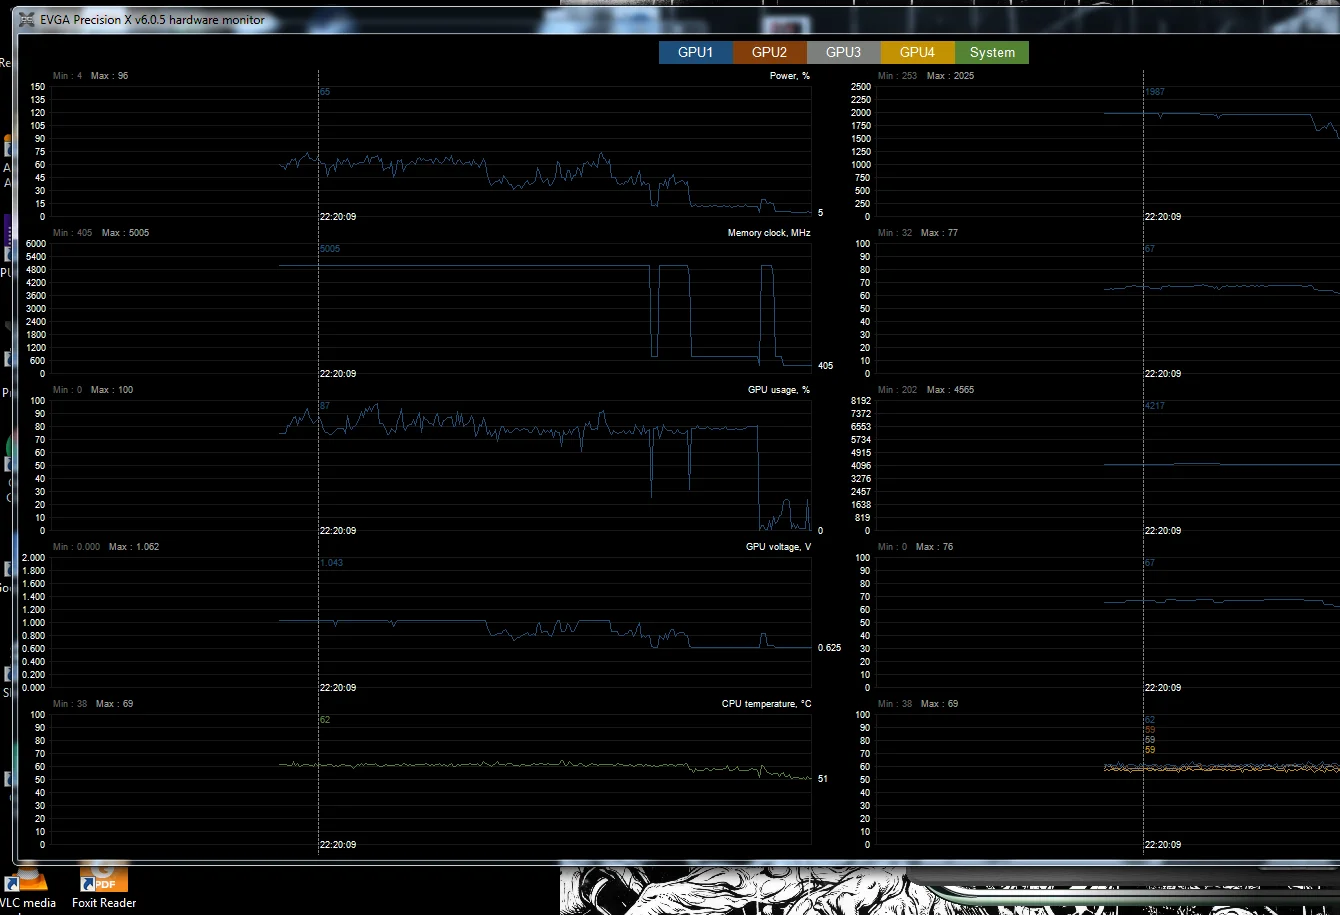Click the 22:20:09 timestamp under Memory clock graph
1340x915 pixels.
coord(338,373)
